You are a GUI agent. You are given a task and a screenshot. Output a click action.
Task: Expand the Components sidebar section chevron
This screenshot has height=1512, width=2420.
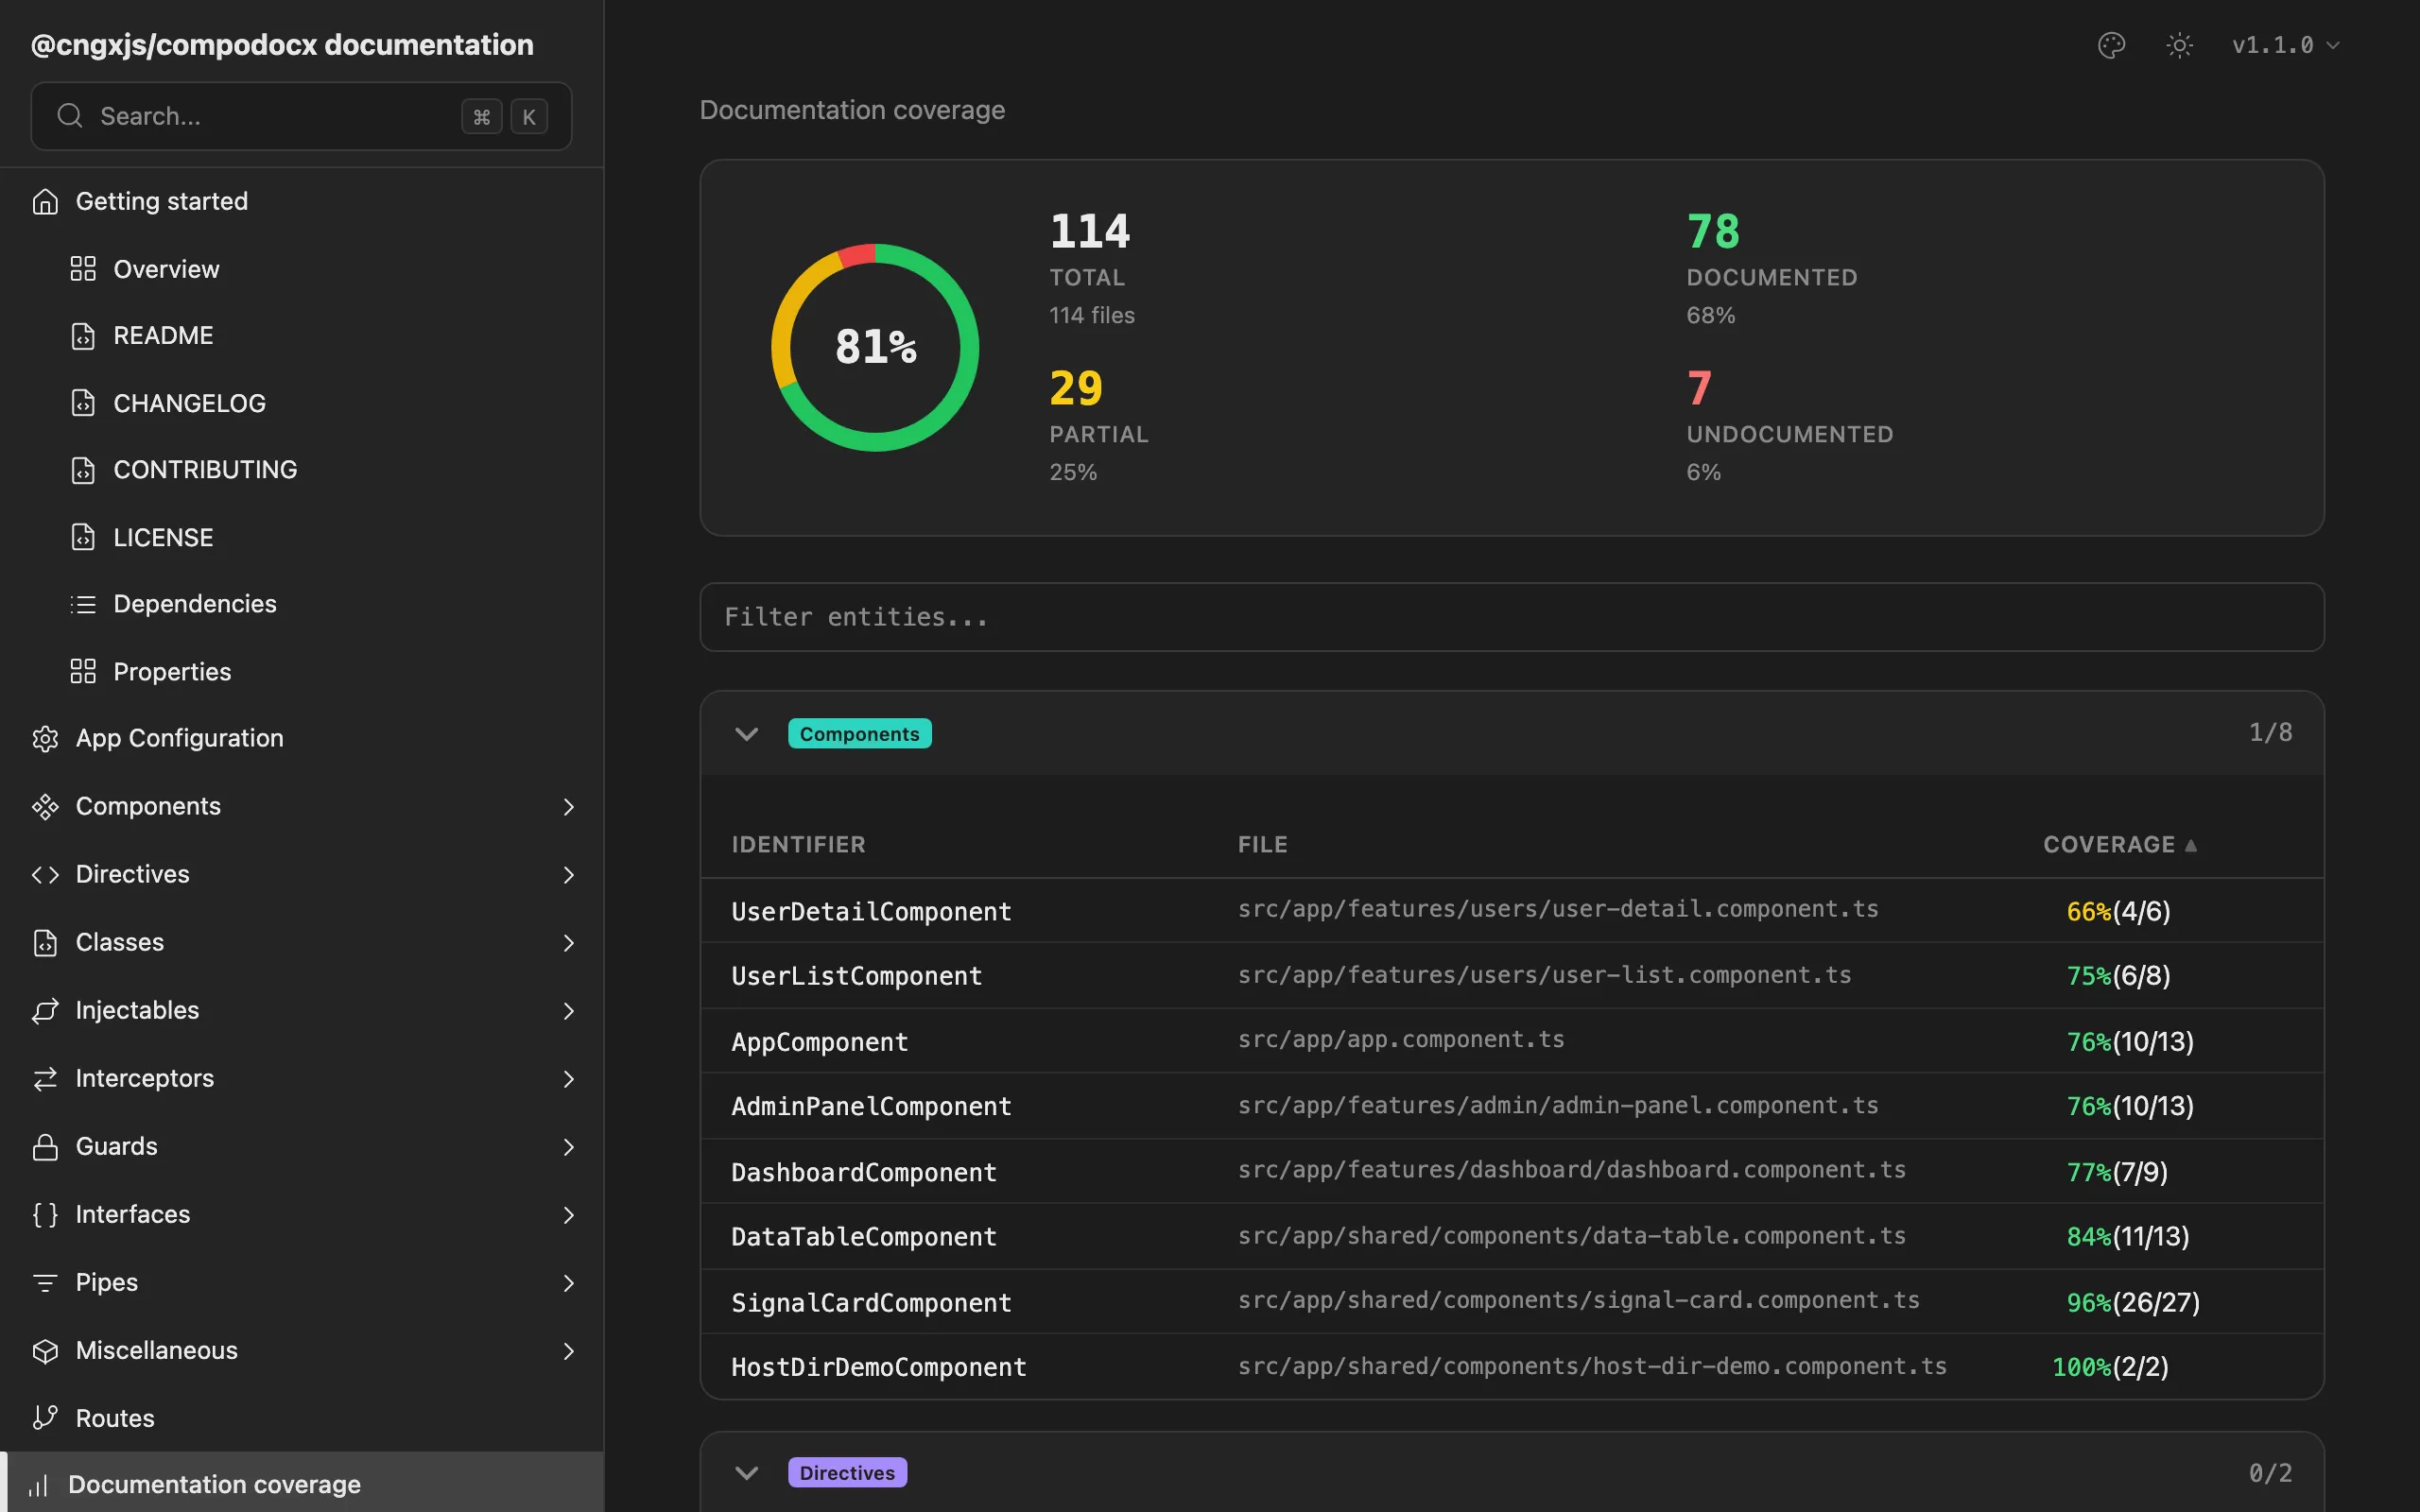point(568,806)
